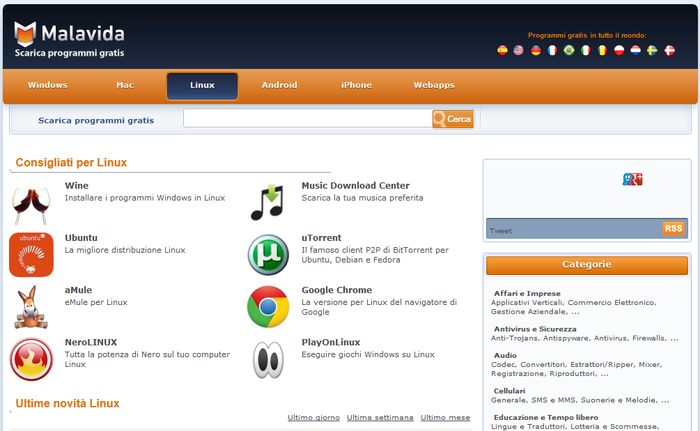Focus the program search text field

pyautogui.click(x=308, y=119)
